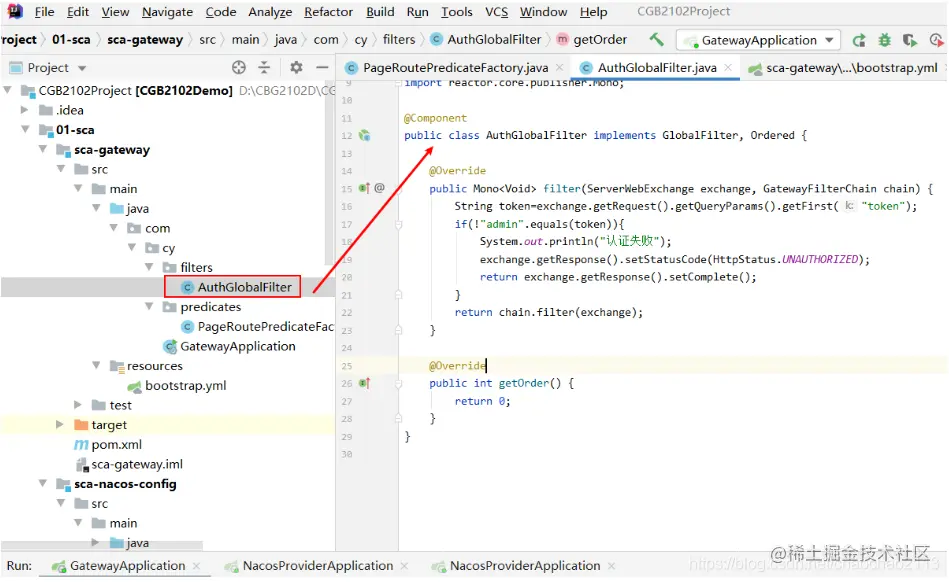Collapse the 01-sca module
The width and height of the screenshot is (949, 582).
point(25,129)
